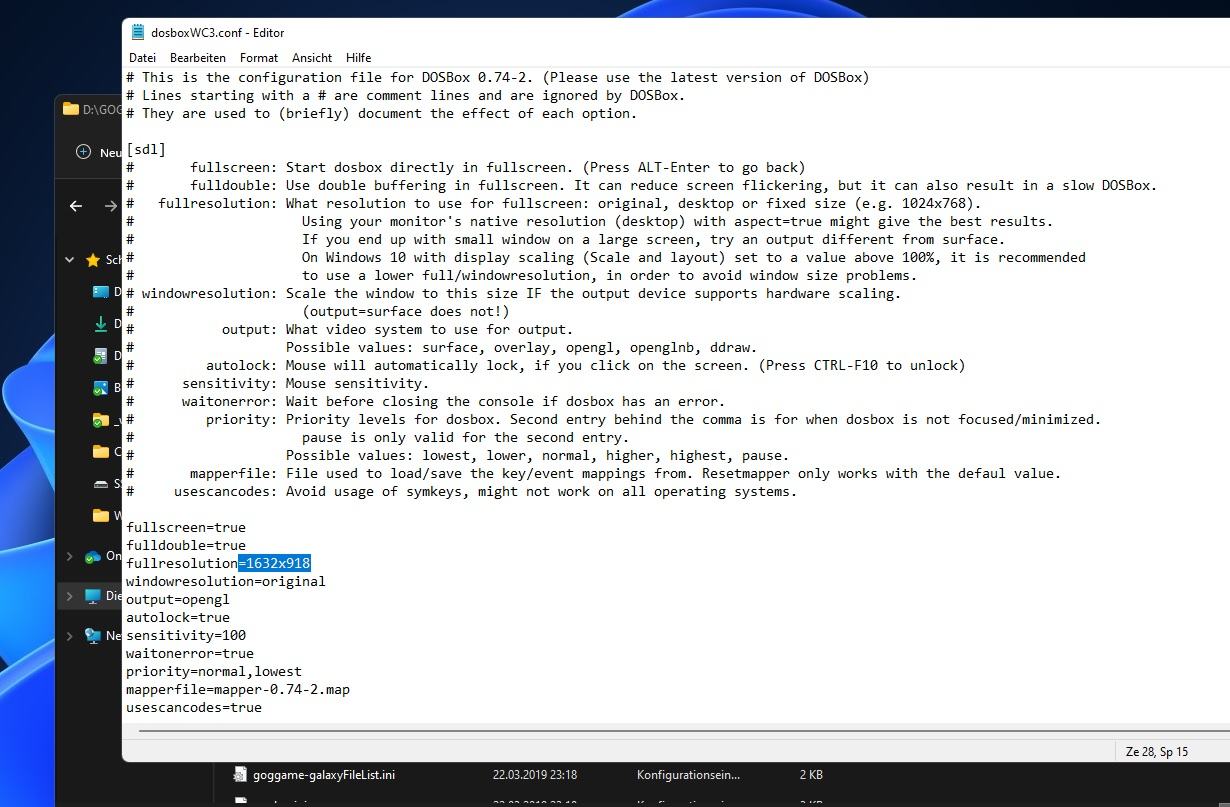Click the Dieser PC monitor icon in sidebar
The width and height of the screenshot is (1230, 807).
coord(93,596)
